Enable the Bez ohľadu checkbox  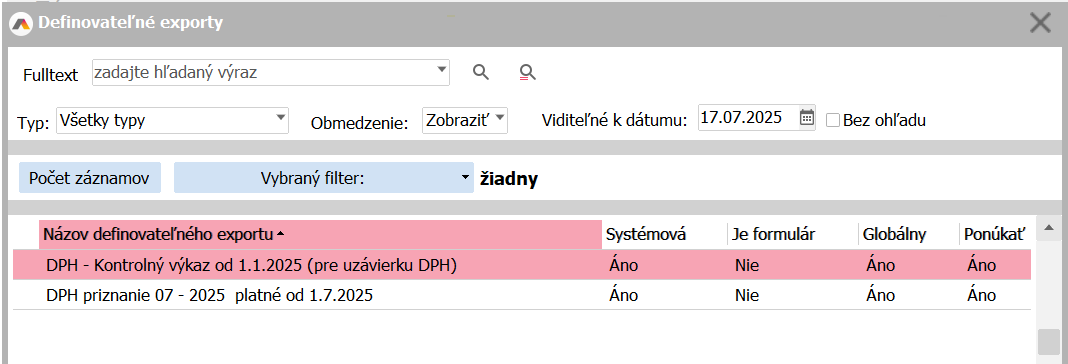(832, 120)
